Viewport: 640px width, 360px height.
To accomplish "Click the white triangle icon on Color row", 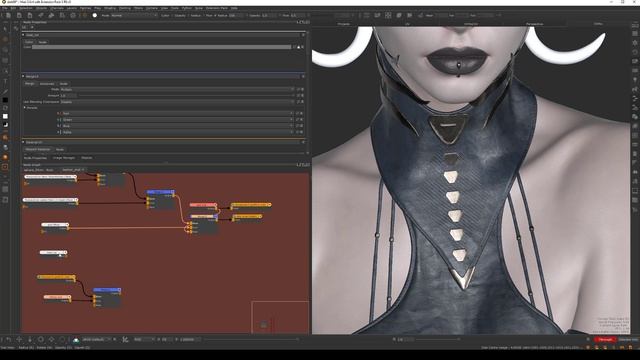I will coord(298,47).
